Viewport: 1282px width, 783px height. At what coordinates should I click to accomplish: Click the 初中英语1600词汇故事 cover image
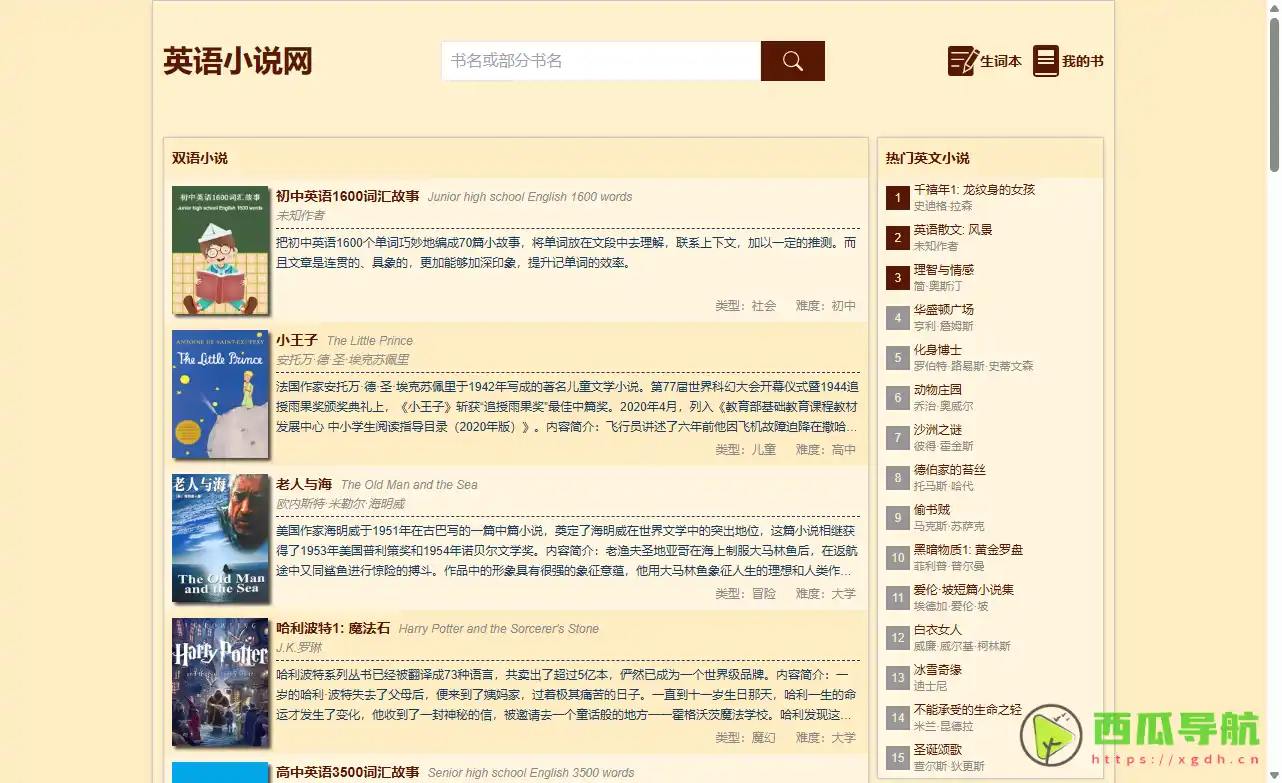click(x=220, y=249)
